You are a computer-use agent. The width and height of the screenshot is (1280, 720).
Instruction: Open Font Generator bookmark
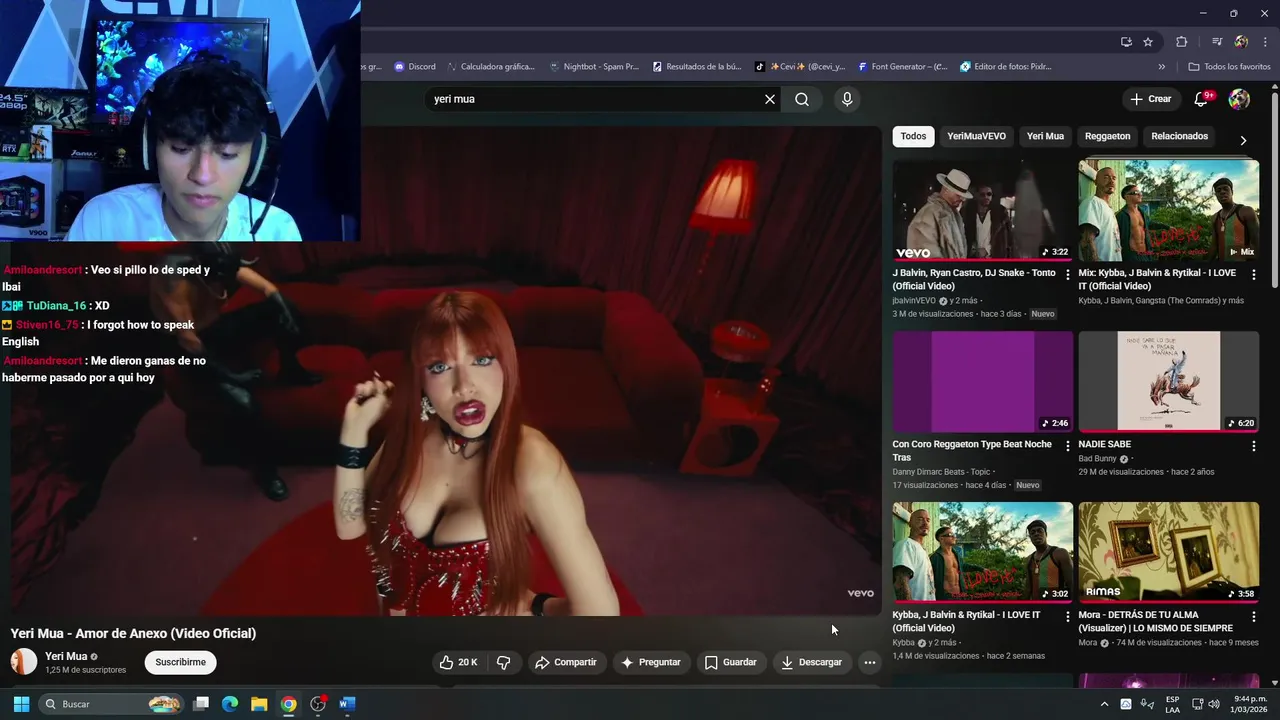(x=903, y=67)
